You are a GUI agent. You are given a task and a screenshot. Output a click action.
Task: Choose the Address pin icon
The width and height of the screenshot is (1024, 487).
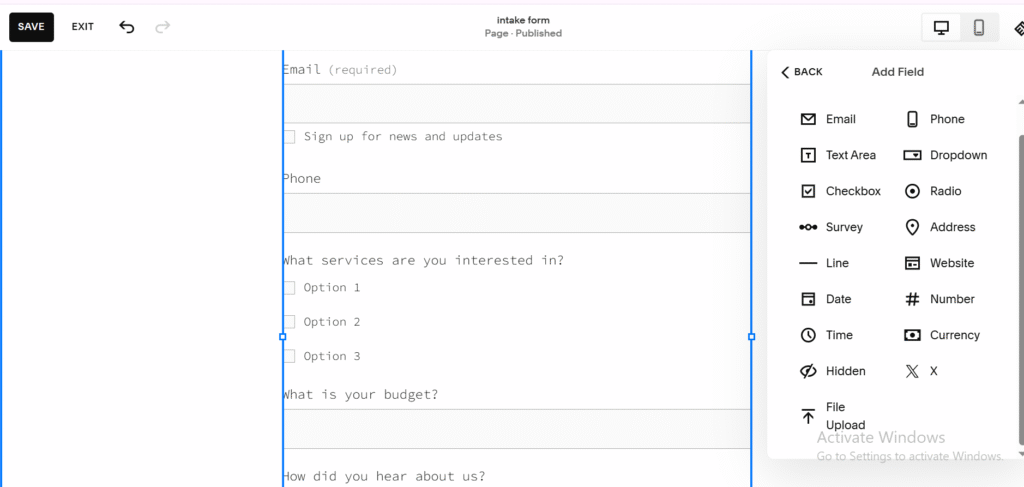click(x=912, y=227)
